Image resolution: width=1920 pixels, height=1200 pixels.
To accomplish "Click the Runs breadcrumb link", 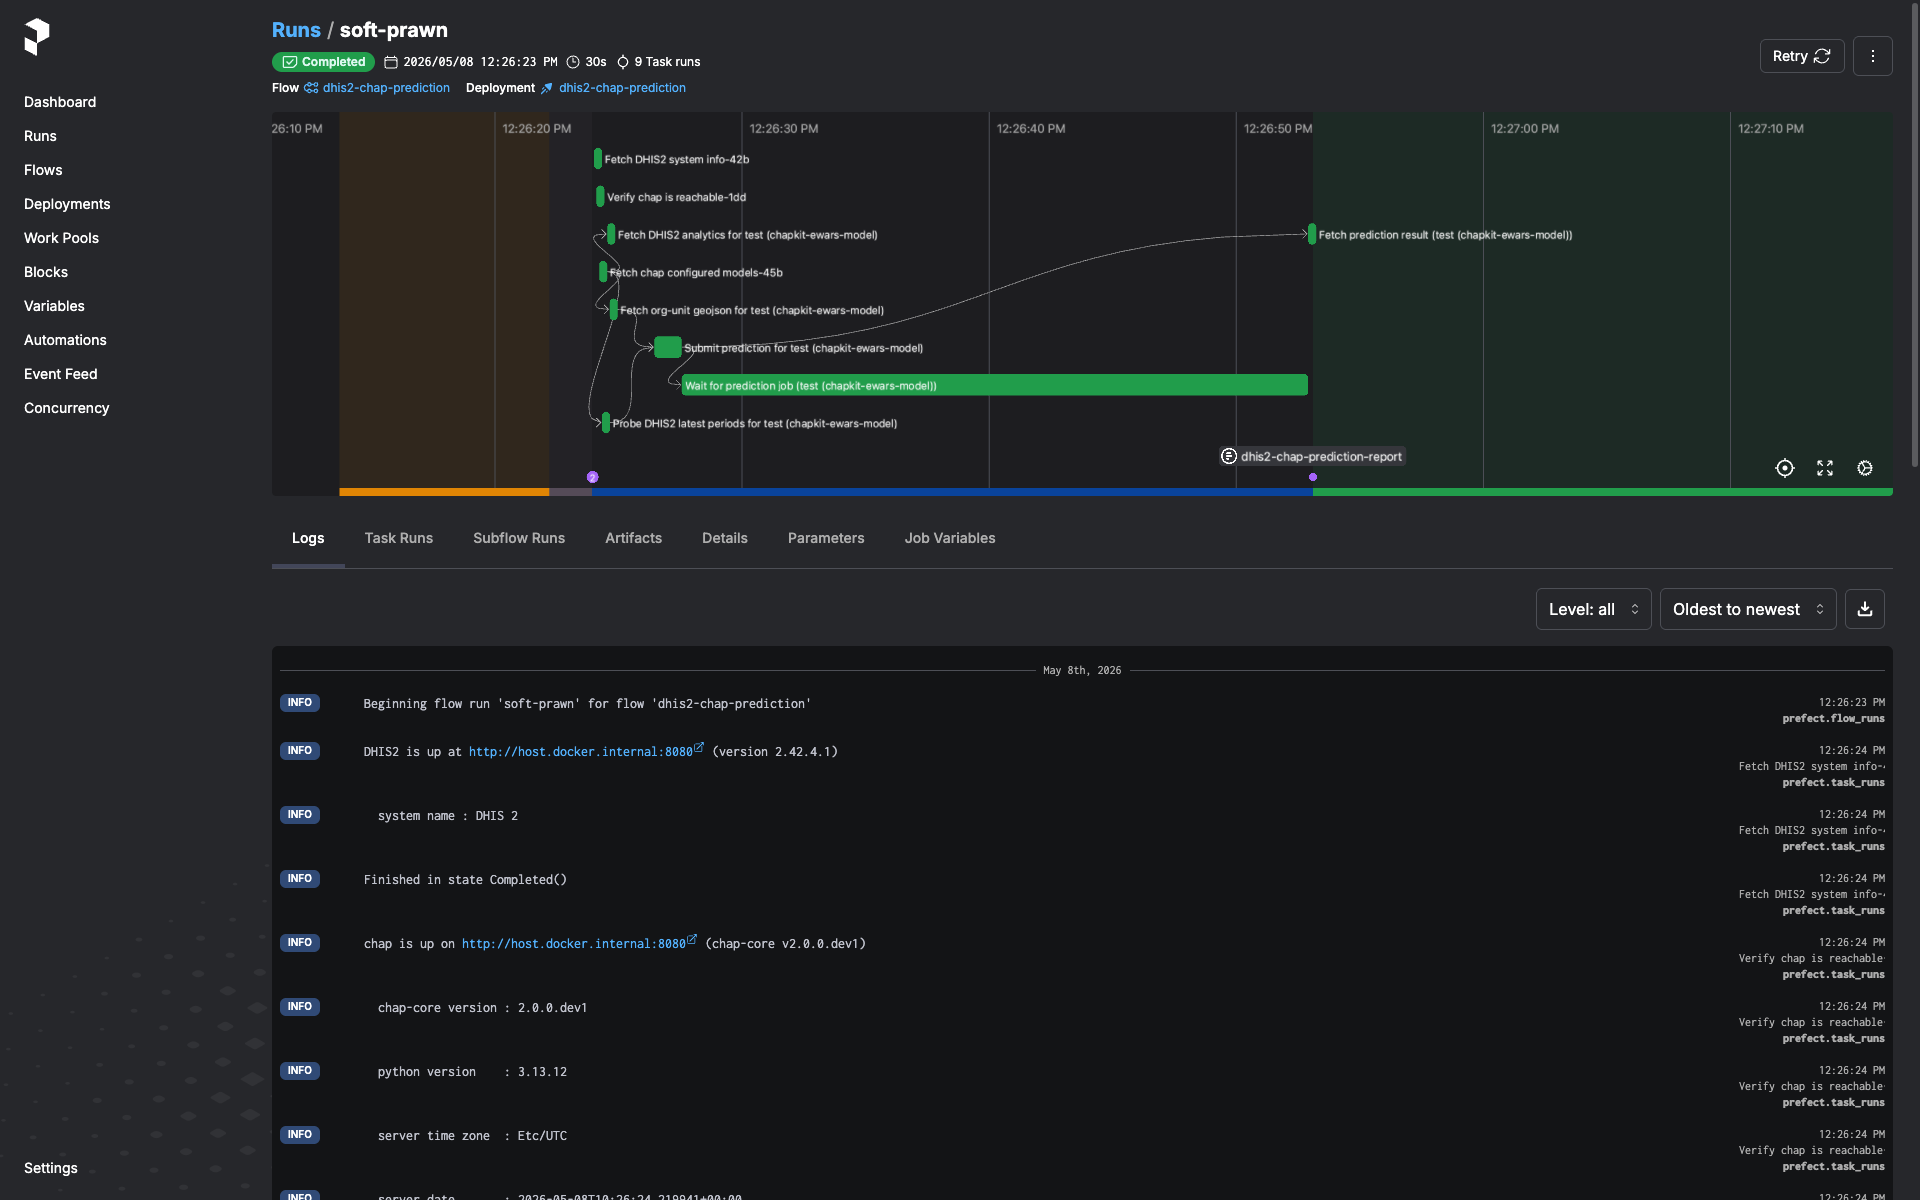I will 296,30.
